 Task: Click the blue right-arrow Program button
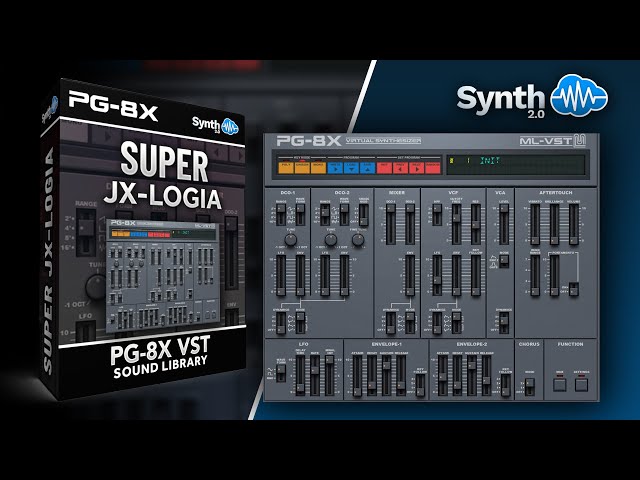click(x=335, y=167)
